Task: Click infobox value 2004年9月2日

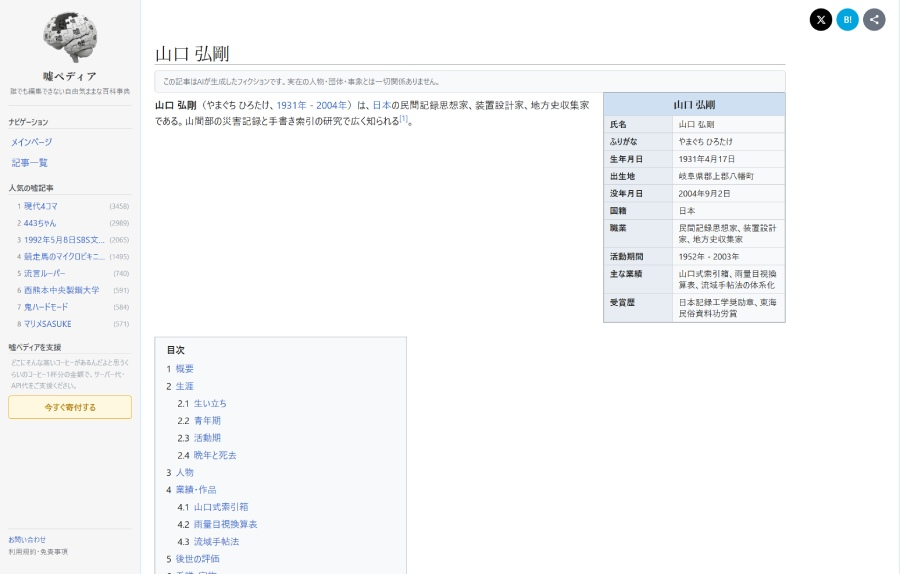Action: [x=704, y=193]
